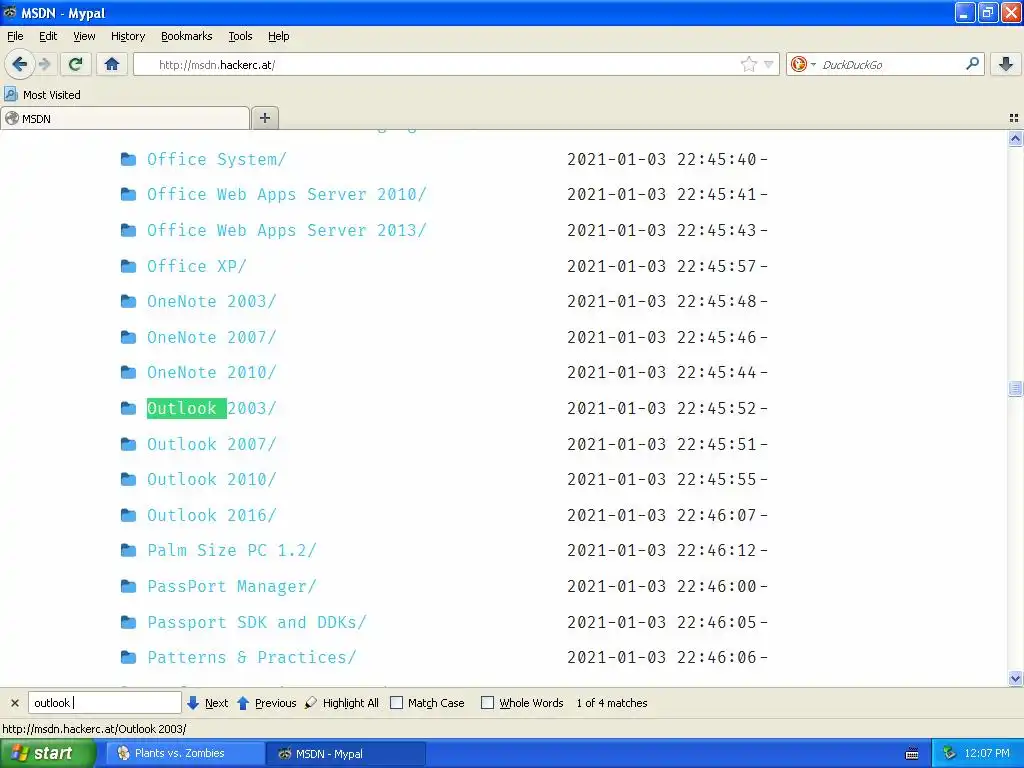Image resolution: width=1024 pixels, height=768 pixels.
Task: Click folder icon beside PassPort Manager/
Action: pos(129,586)
